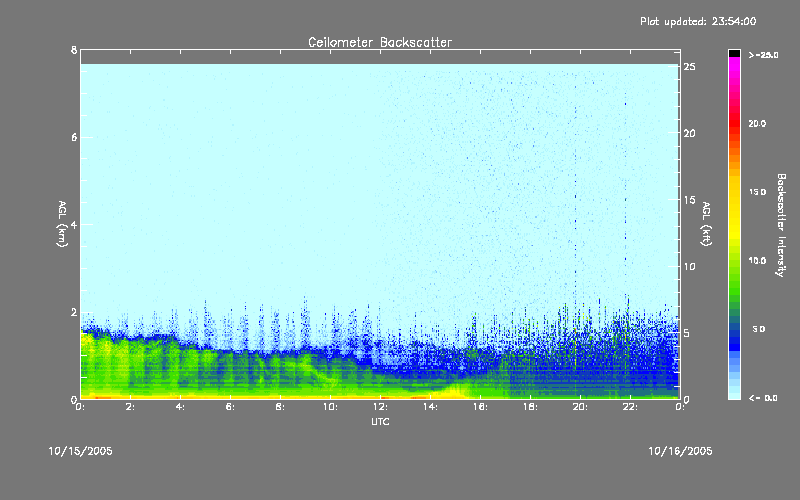Click the kft-axis tick label "5"
The width and height of the screenshot is (800, 500).
[686, 333]
